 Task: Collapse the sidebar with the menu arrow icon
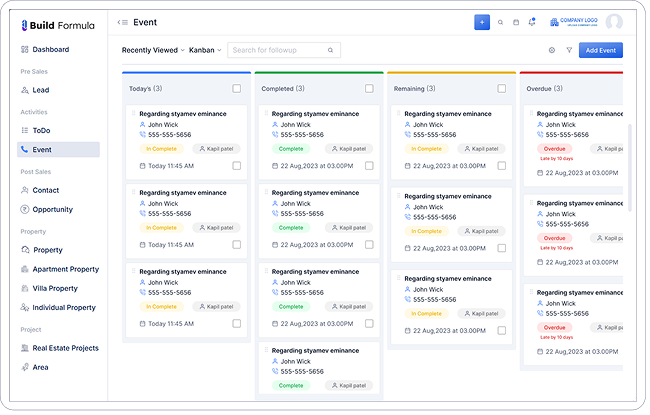122,22
